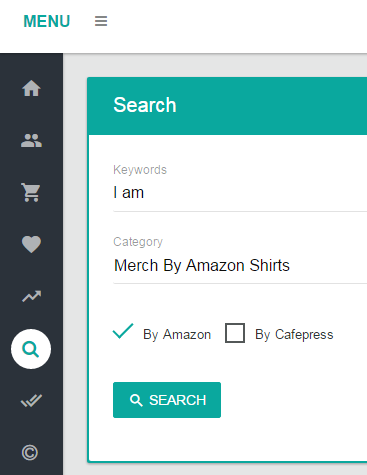This screenshot has height=475, width=367.
Task: Click the By Amazon label text
Action: click(x=177, y=334)
